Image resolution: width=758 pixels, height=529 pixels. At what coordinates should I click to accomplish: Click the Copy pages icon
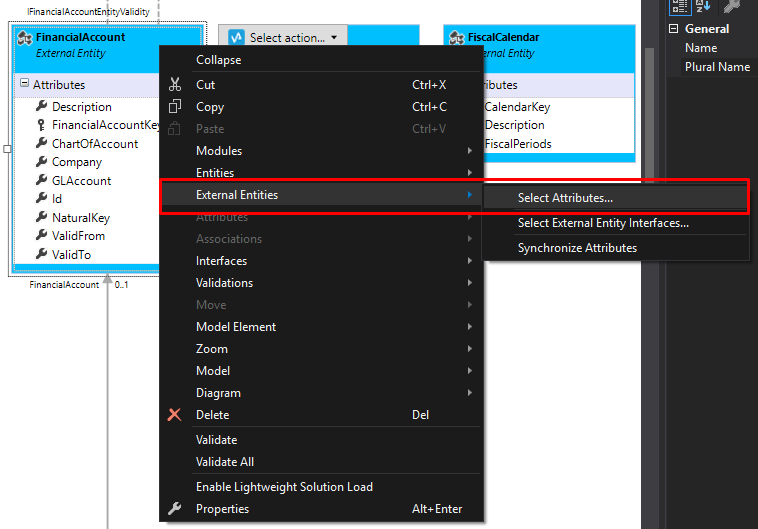[175, 106]
